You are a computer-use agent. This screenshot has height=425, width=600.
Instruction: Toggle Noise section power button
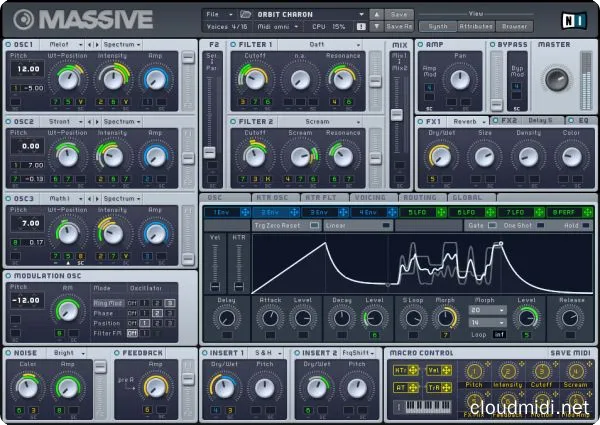[8, 353]
